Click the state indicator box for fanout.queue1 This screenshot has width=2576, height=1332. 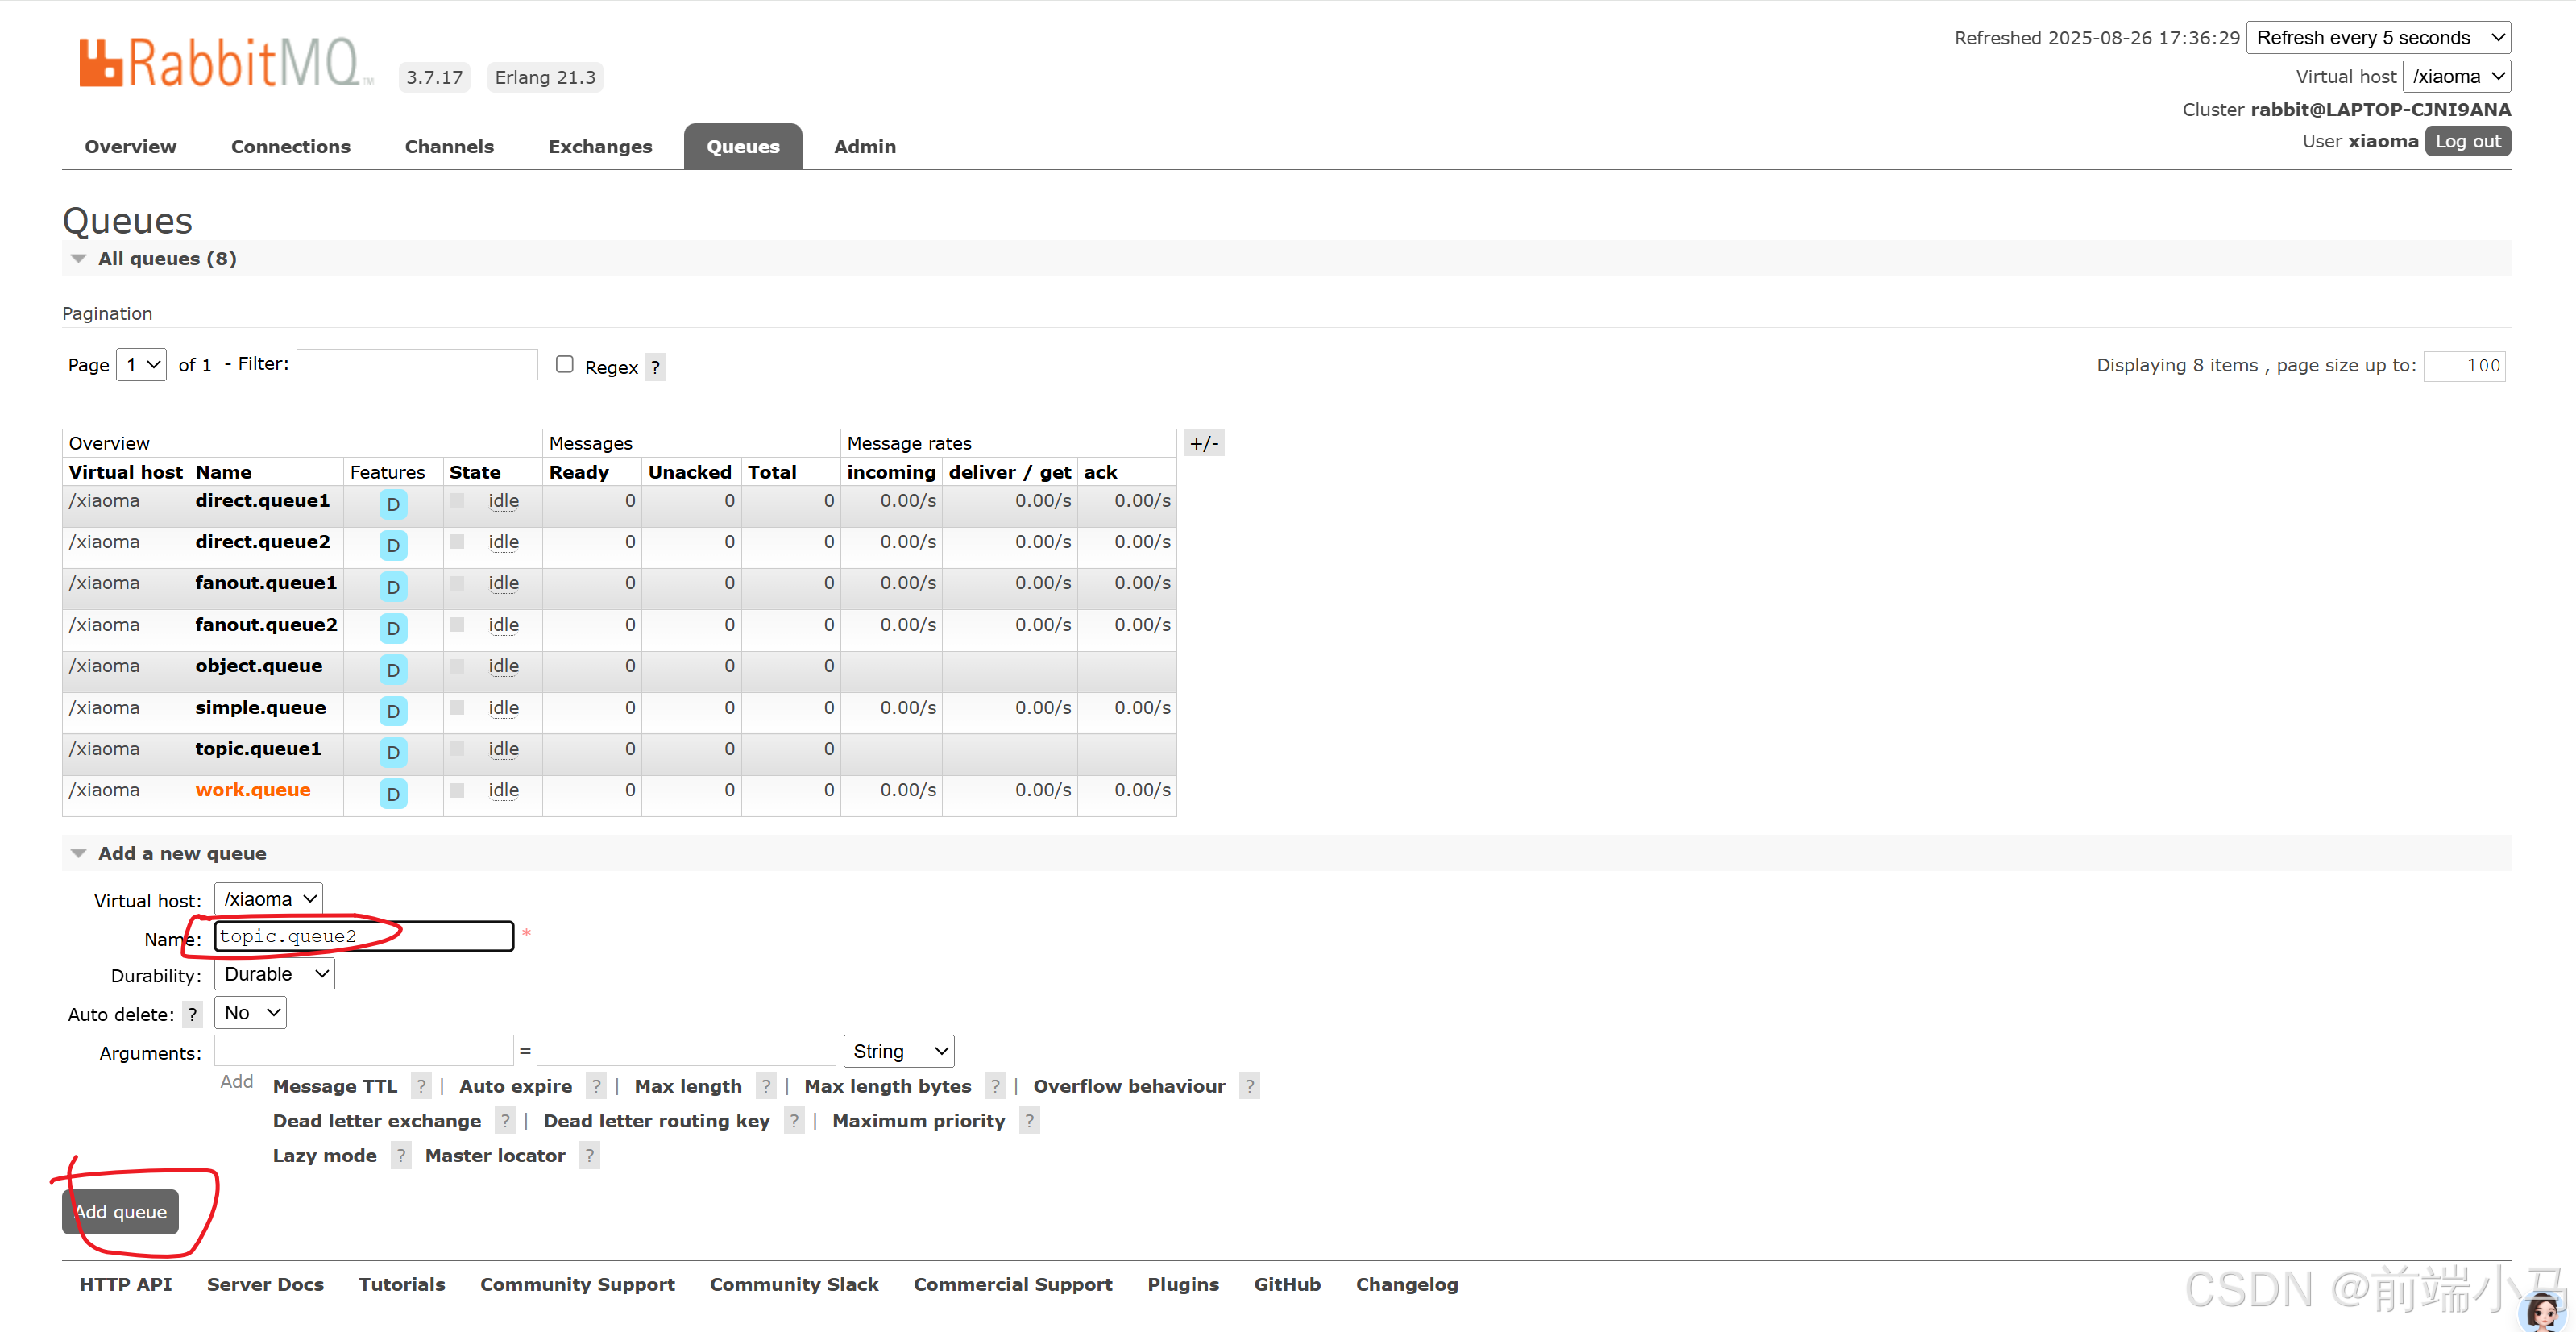coord(457,583)
